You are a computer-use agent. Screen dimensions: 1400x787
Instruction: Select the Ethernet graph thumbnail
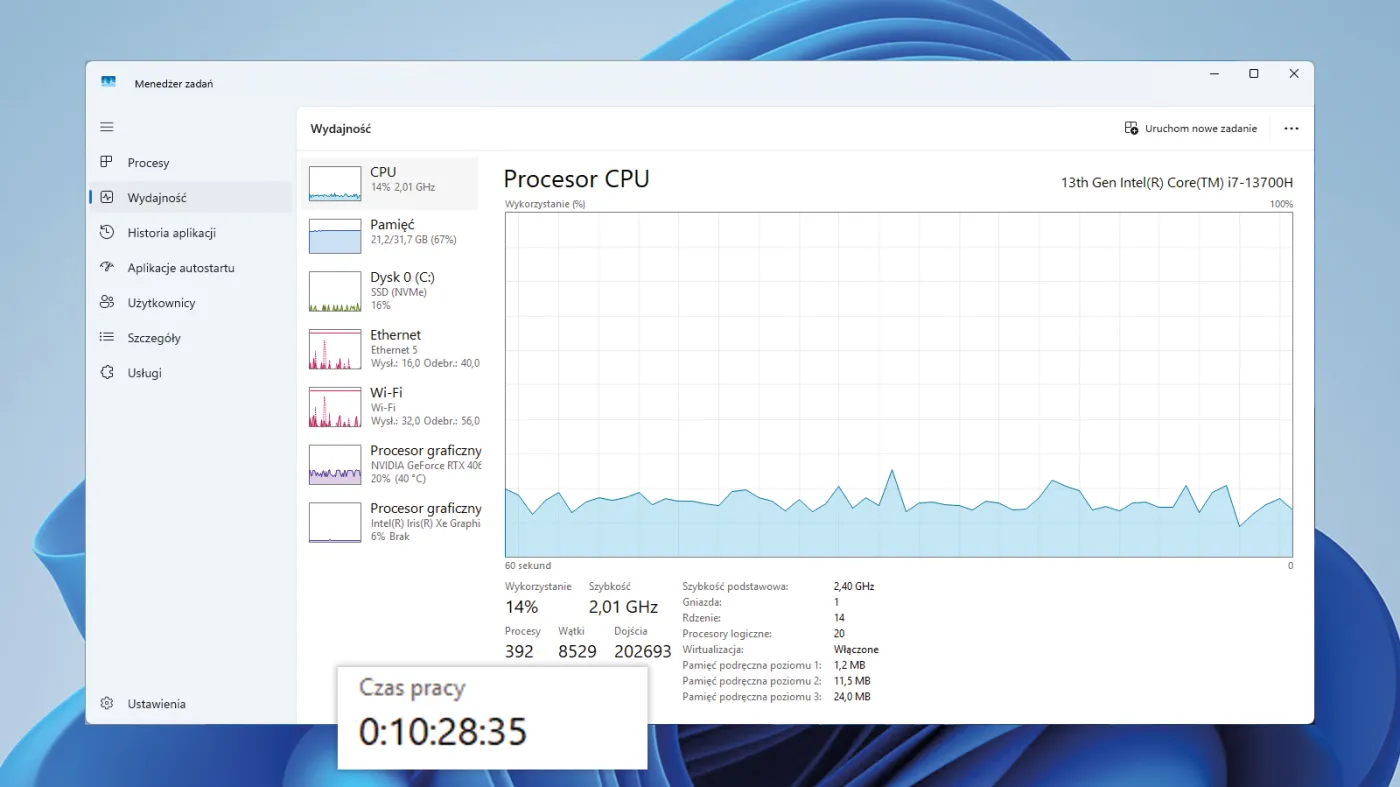[x=335, y=349]
